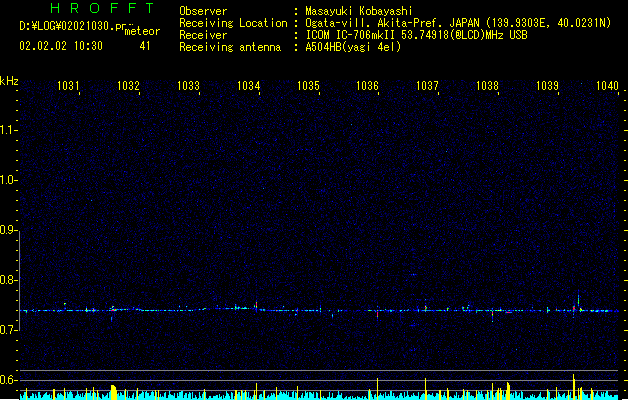Click the meteor count value 41
This screenshot has width=629, height=400.
(145, 46)
